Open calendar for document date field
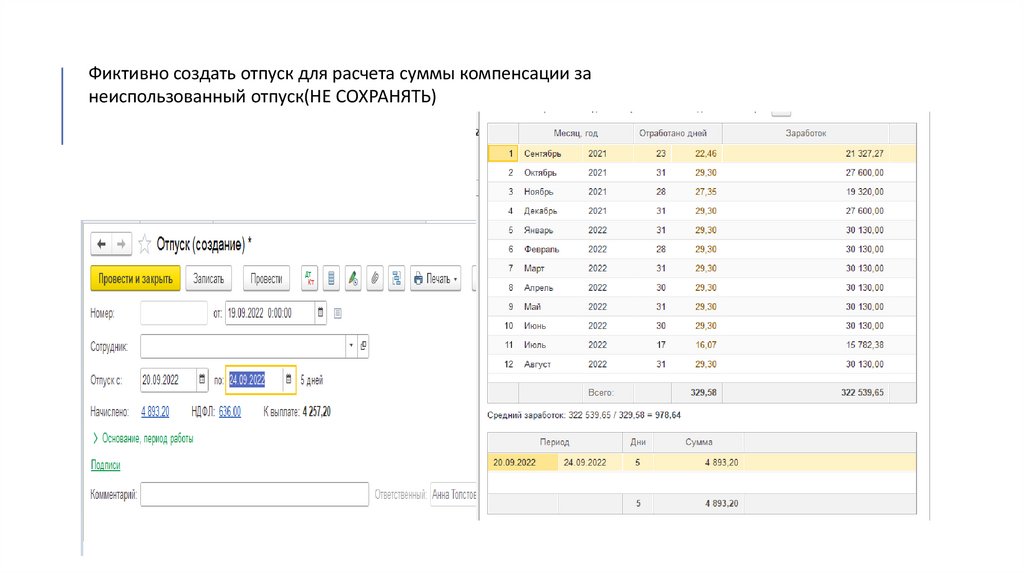1024x574 pixels. (320, 313)
